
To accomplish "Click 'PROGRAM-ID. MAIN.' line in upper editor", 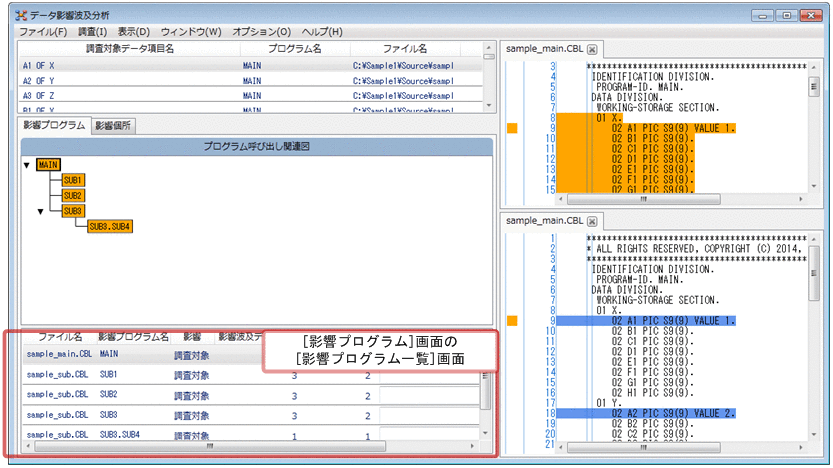I will [640, 87].
